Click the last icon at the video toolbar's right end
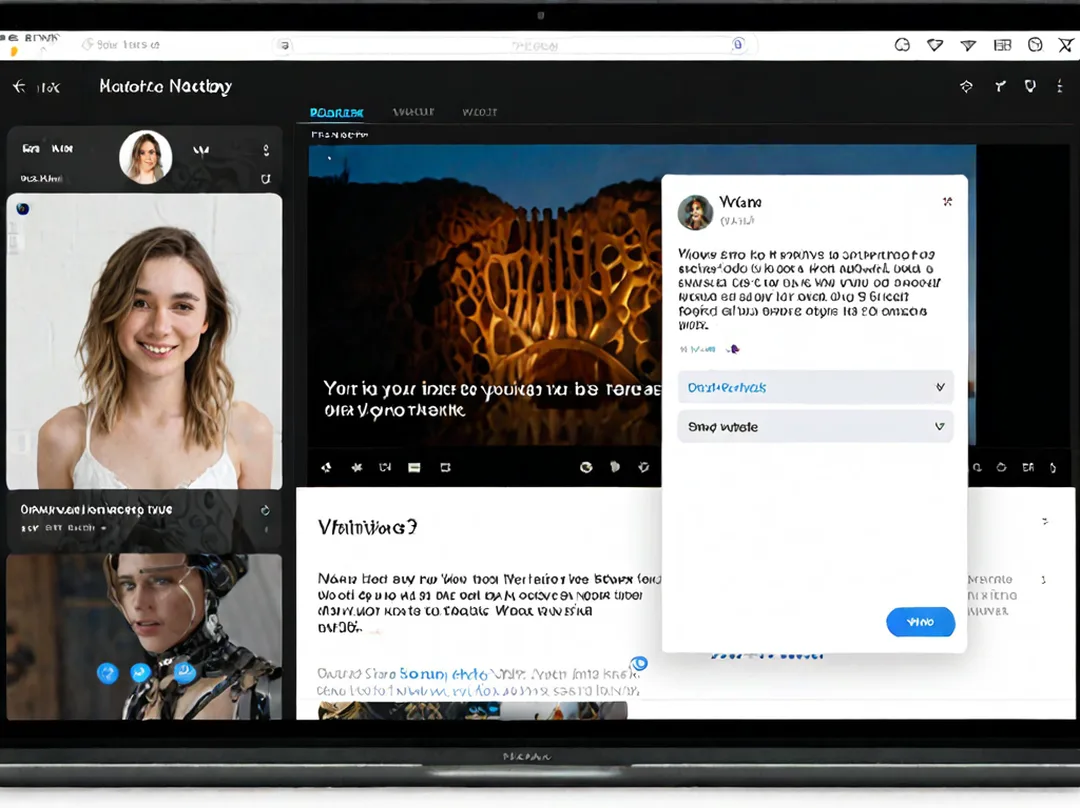The image size is (1080, 808). pos(1053,468)
